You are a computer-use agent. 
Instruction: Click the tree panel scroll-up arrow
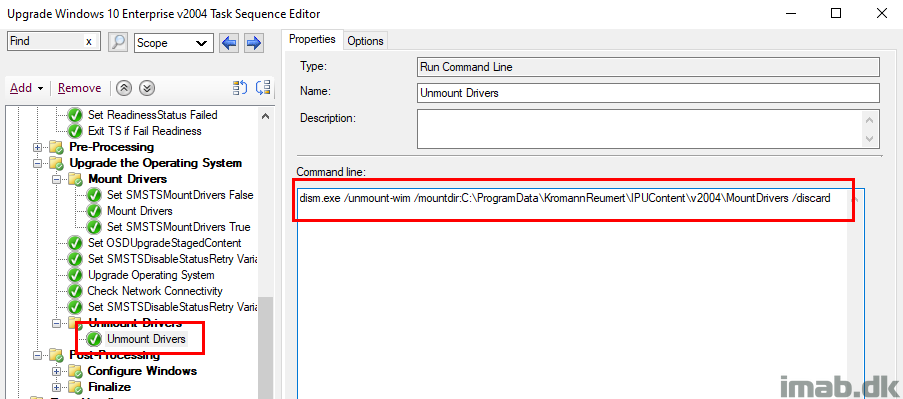tap(265, 116)
